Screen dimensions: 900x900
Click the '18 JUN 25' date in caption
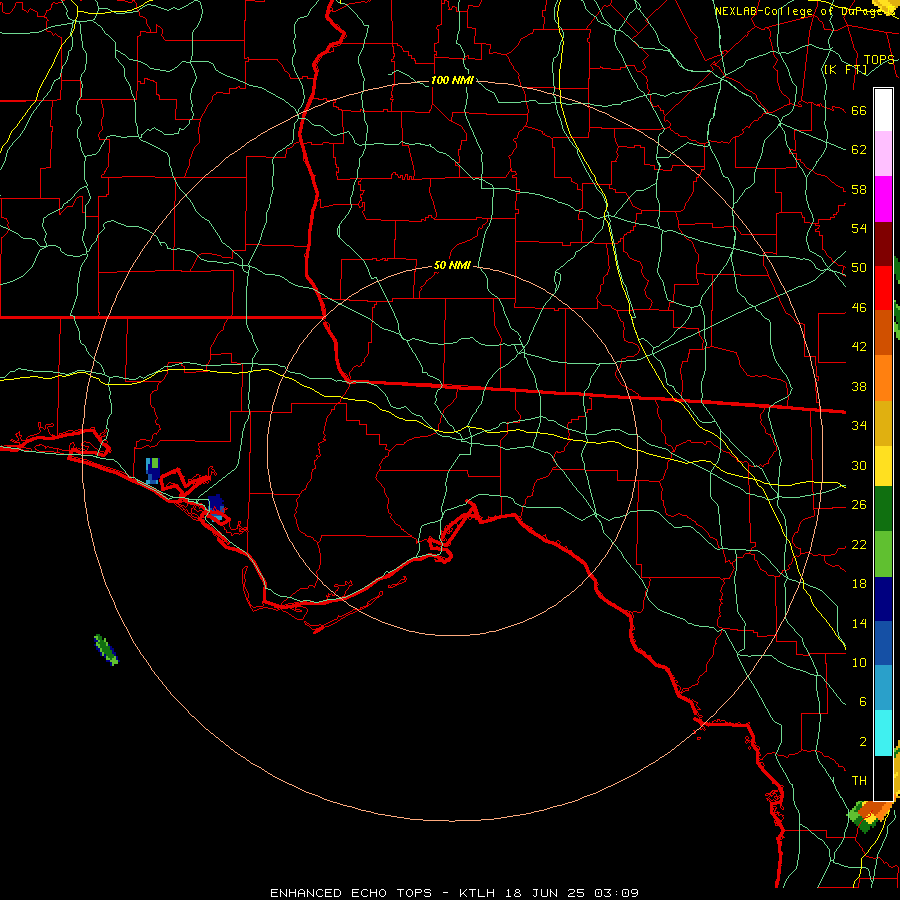pos(545,893)
